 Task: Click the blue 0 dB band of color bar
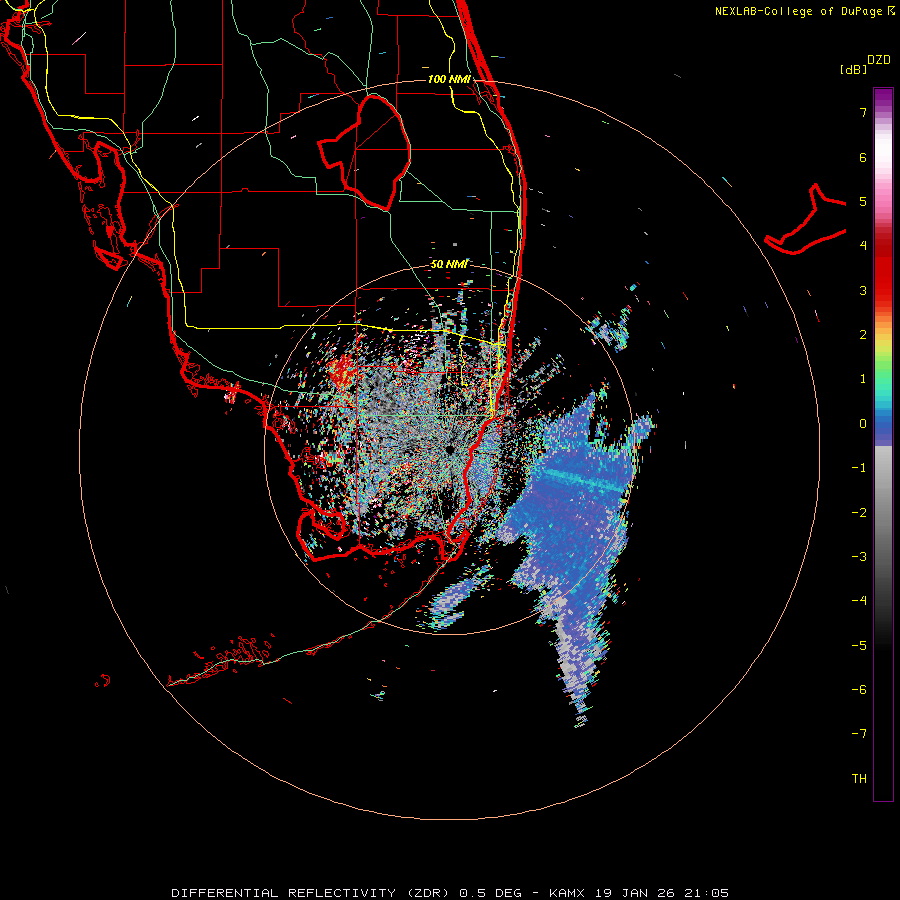pos(883,426)
